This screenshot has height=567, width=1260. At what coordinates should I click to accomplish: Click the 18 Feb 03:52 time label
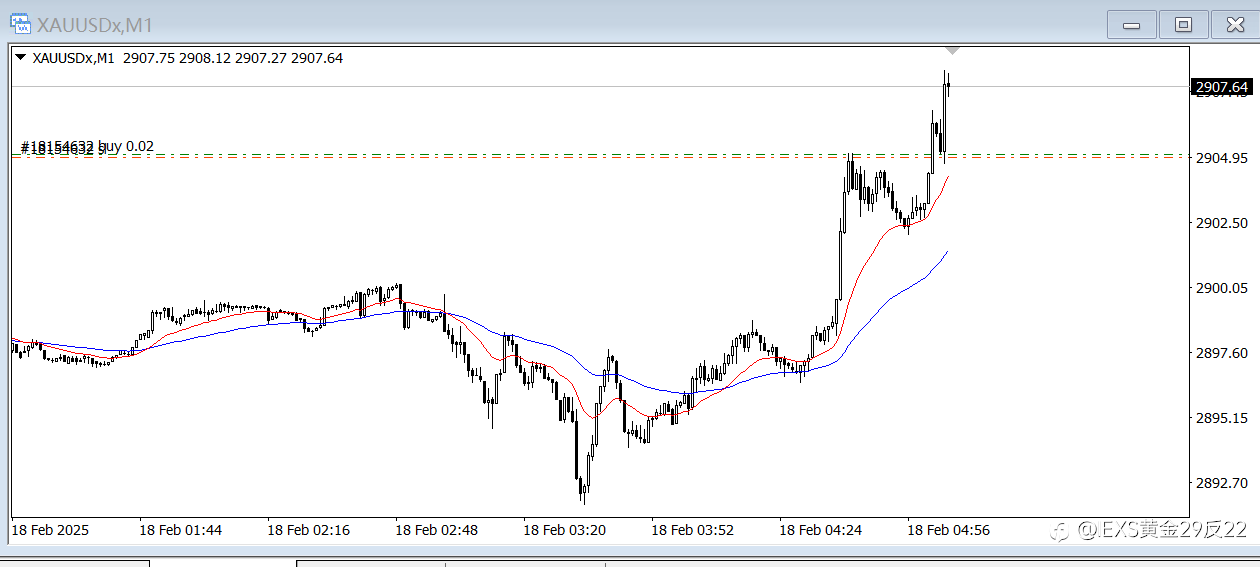click(692, 530)
